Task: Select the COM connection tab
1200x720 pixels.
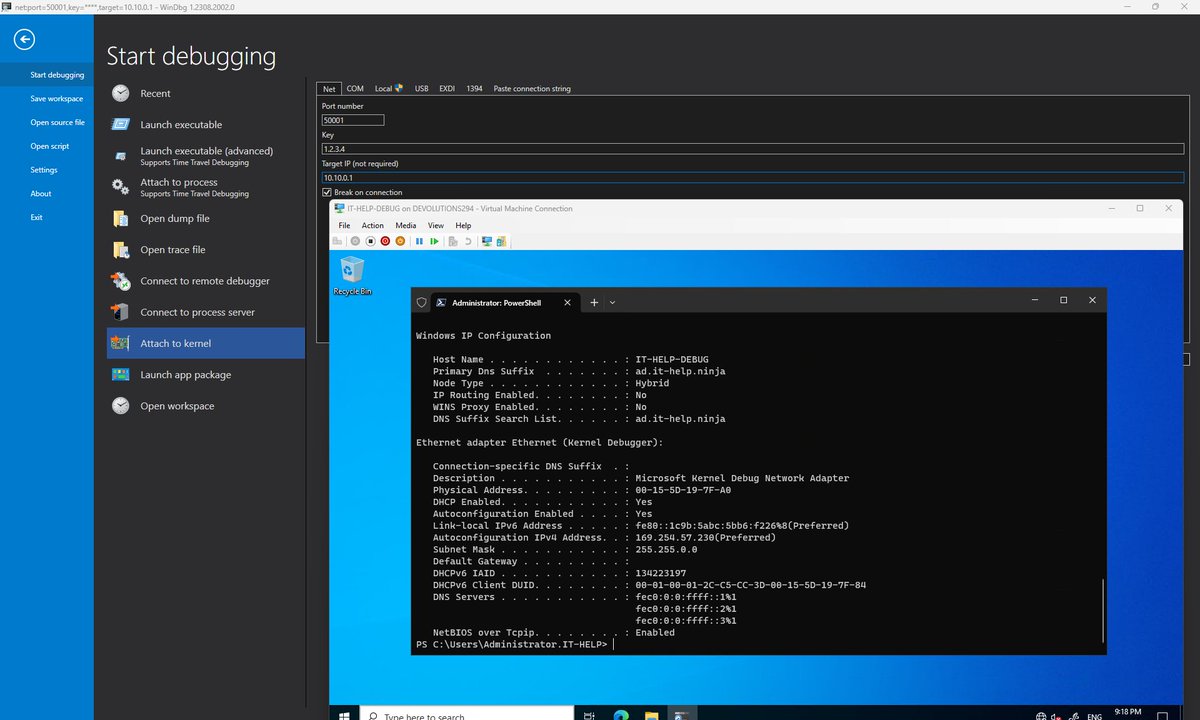Action: [355, 89]
